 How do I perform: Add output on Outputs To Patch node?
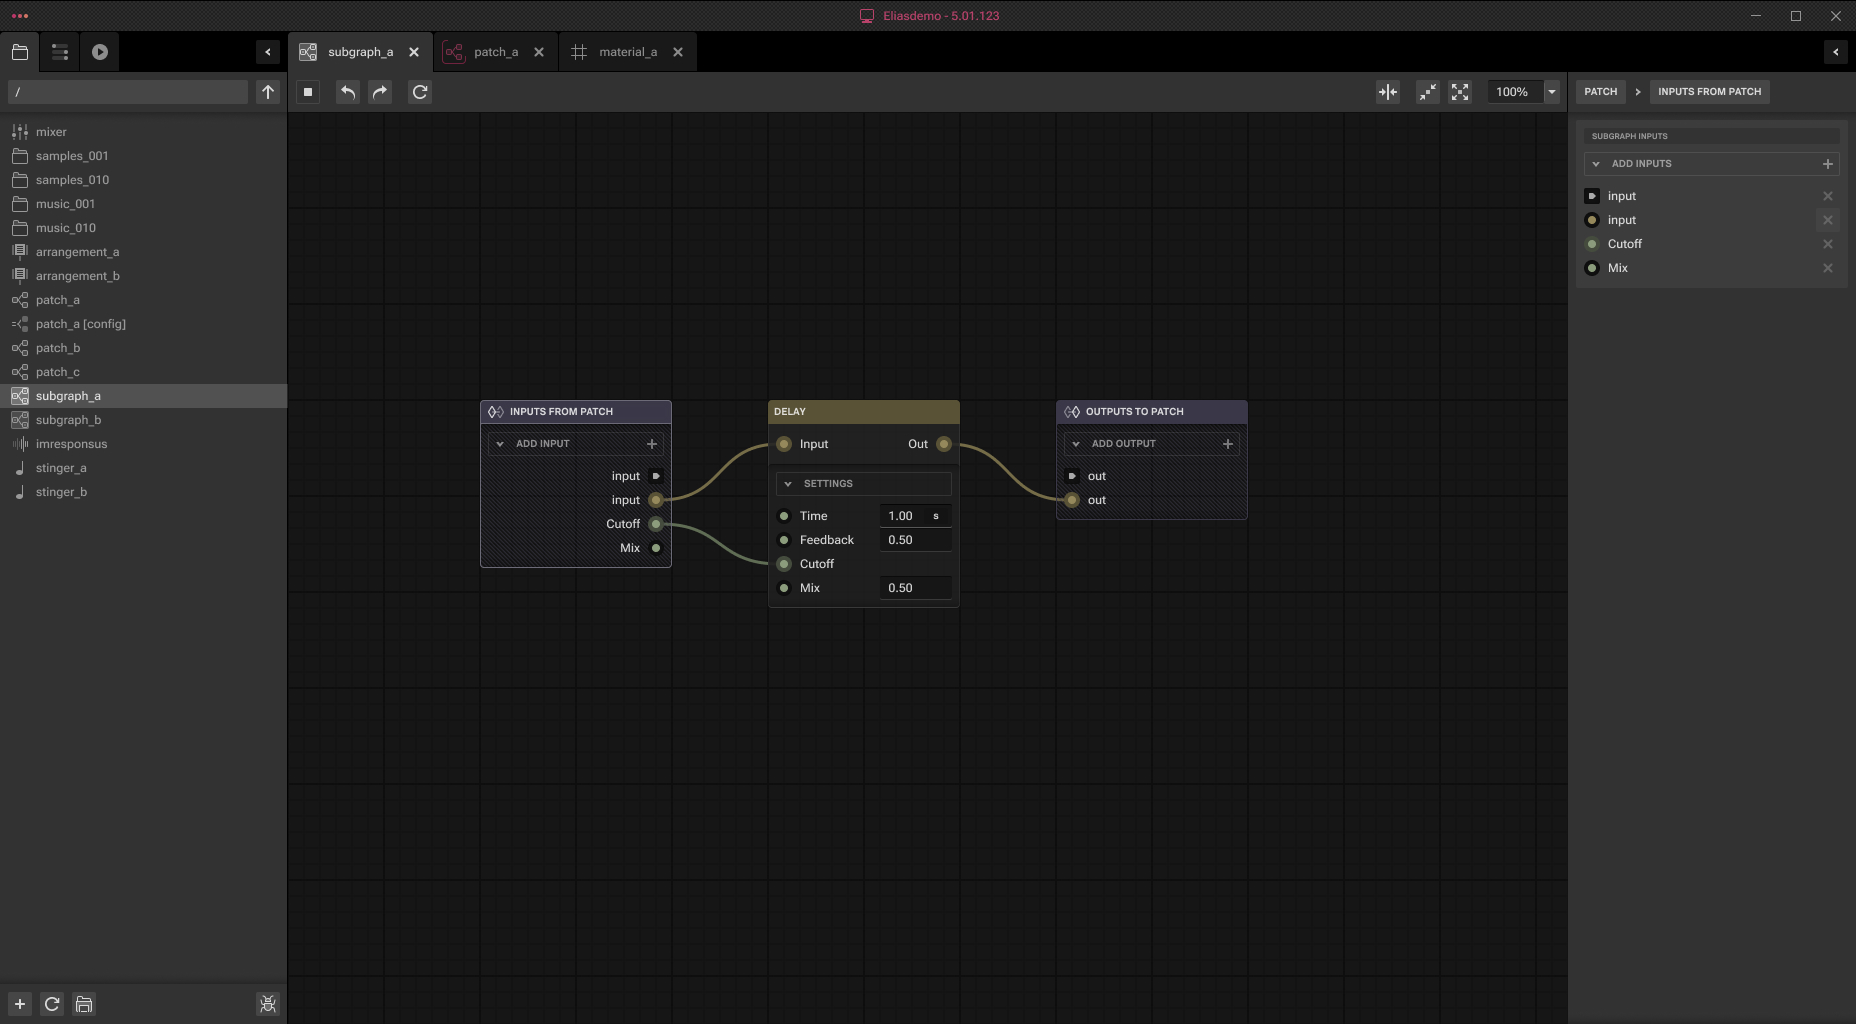click(x=1228, y=444)
